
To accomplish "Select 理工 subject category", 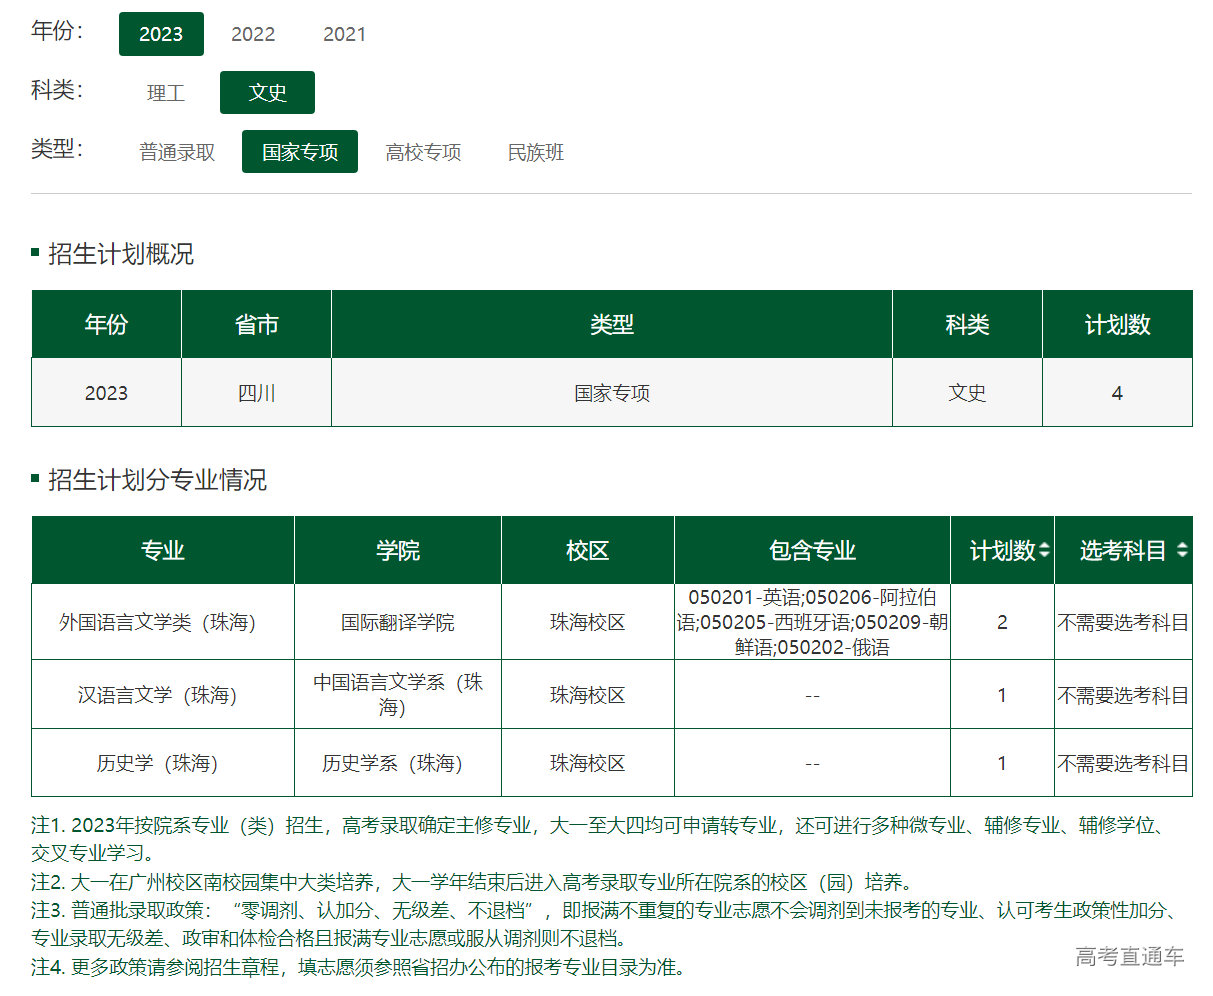I will 166,93.
